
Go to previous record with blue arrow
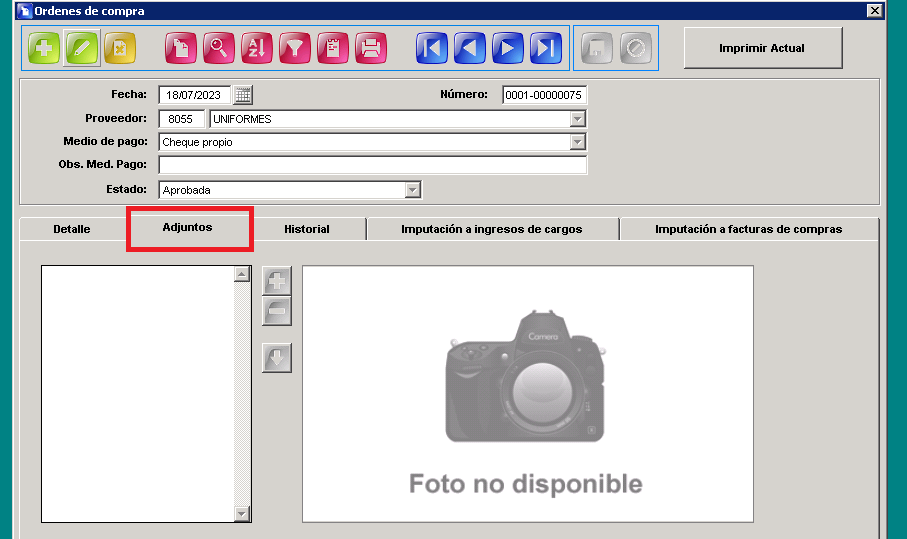[470, 48]
